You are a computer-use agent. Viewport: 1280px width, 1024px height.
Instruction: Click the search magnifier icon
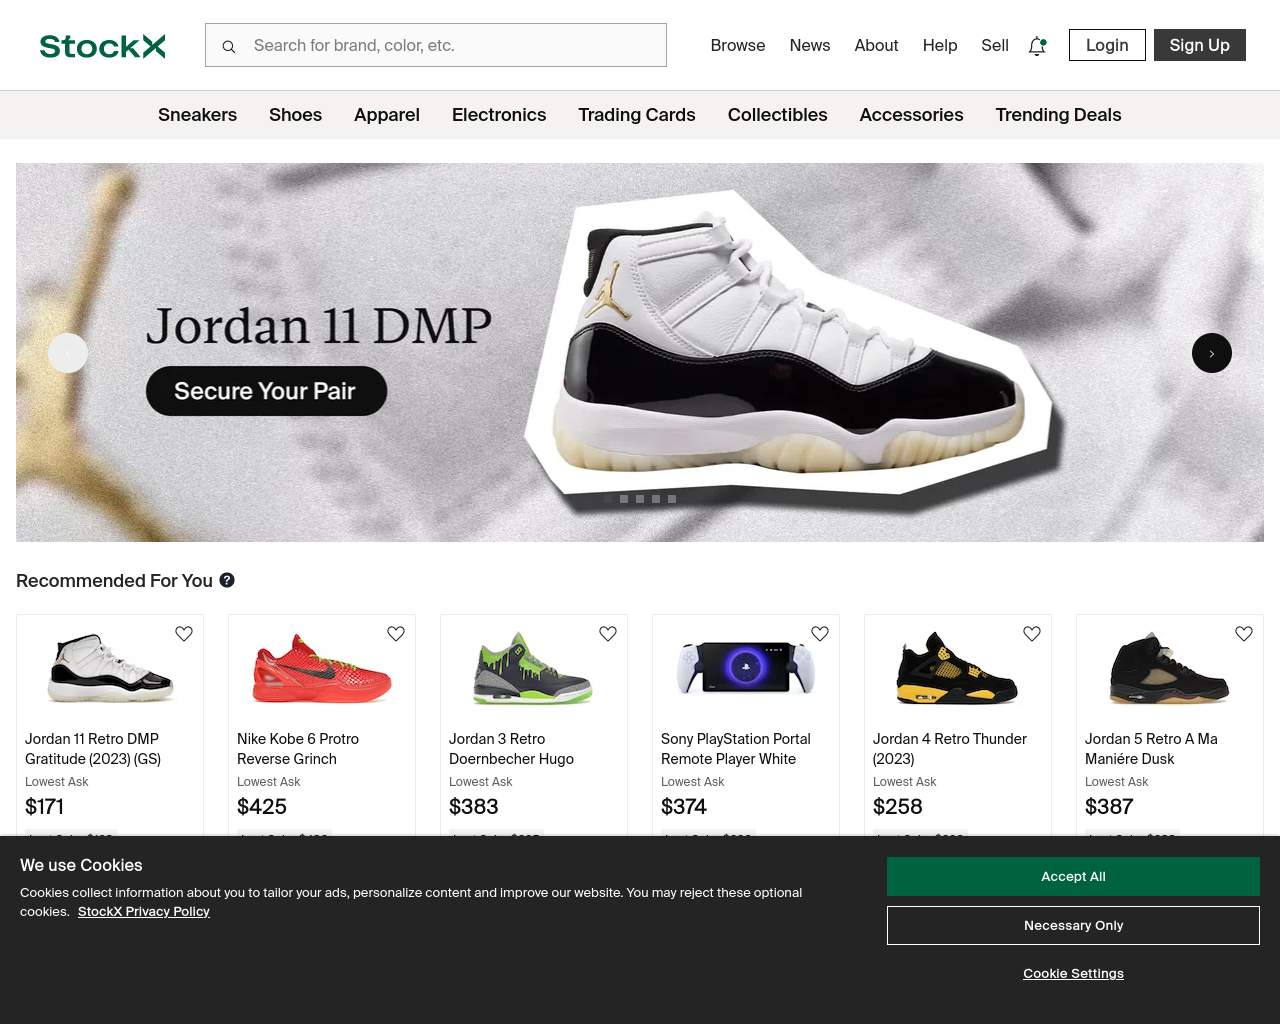[229, 46]
